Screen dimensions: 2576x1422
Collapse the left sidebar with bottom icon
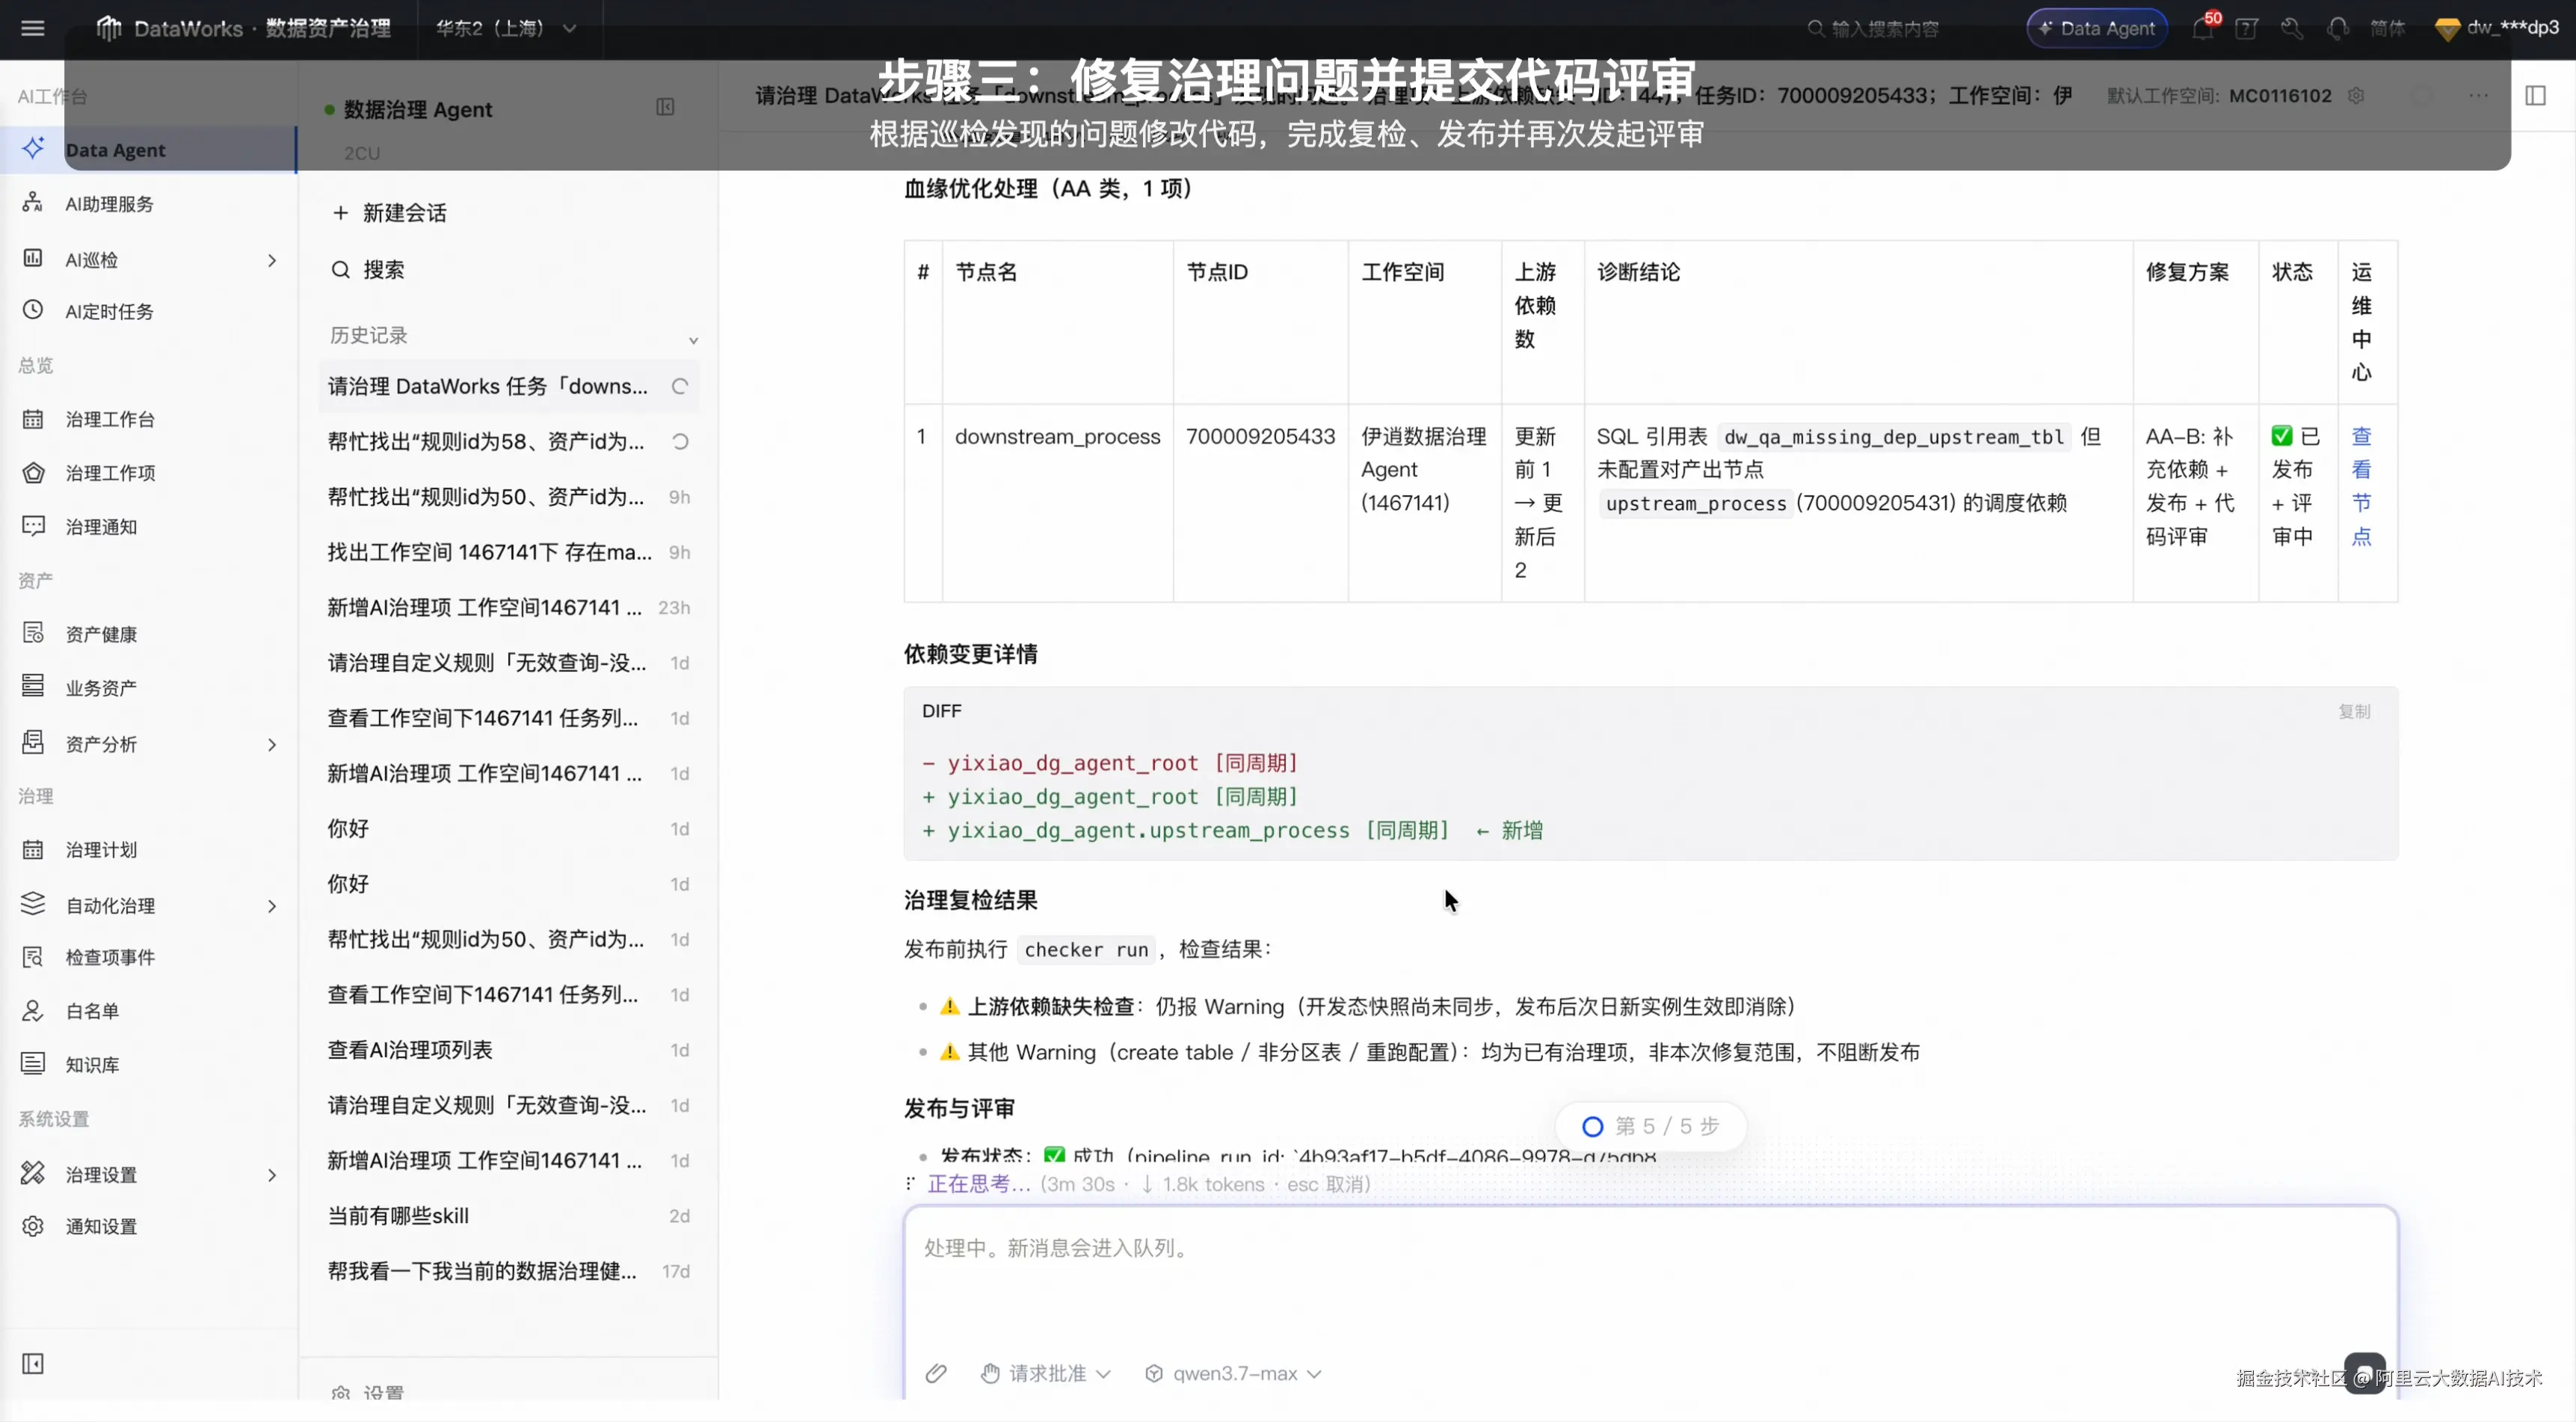click(x=33, y=1364)
